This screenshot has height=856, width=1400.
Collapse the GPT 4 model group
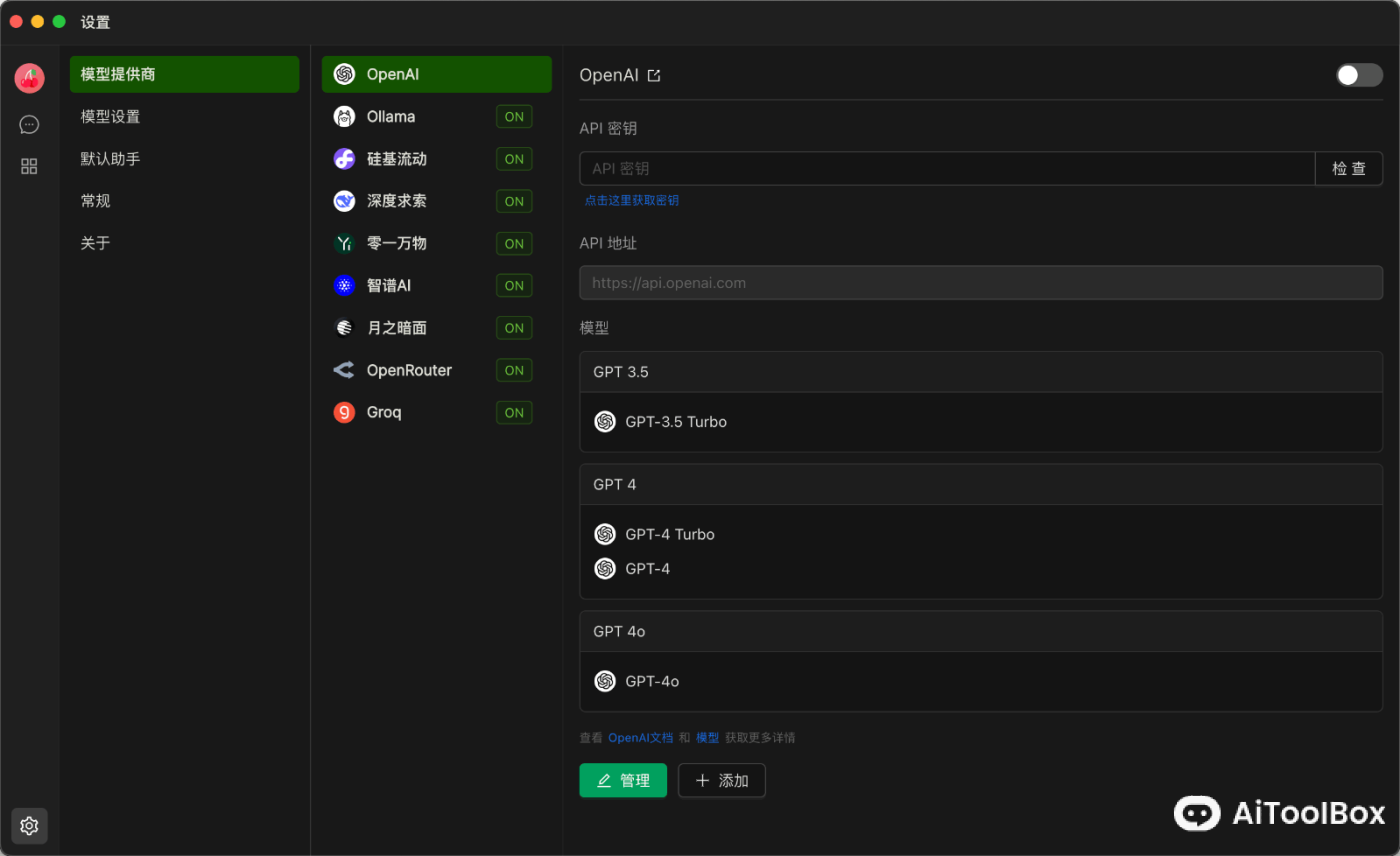[981, 484]
